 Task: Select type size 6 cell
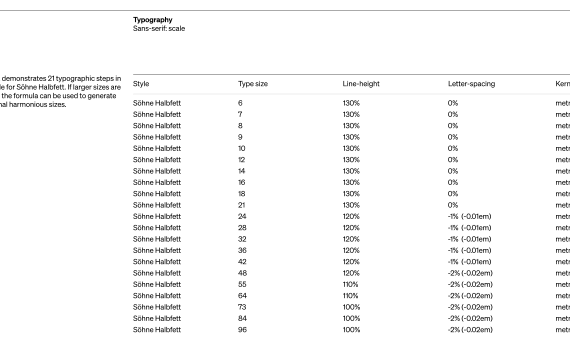pyautogui.click(x=240, y=103)
